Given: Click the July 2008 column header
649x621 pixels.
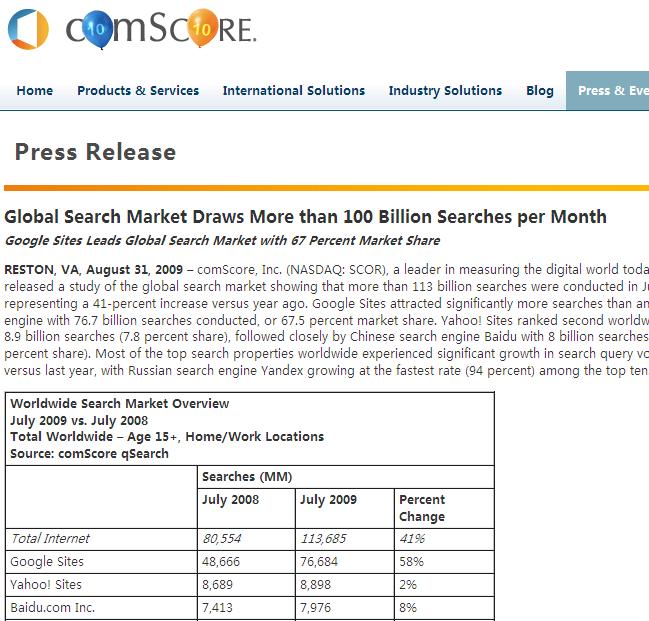Looking at the screenshot, I should click(246, 508).
